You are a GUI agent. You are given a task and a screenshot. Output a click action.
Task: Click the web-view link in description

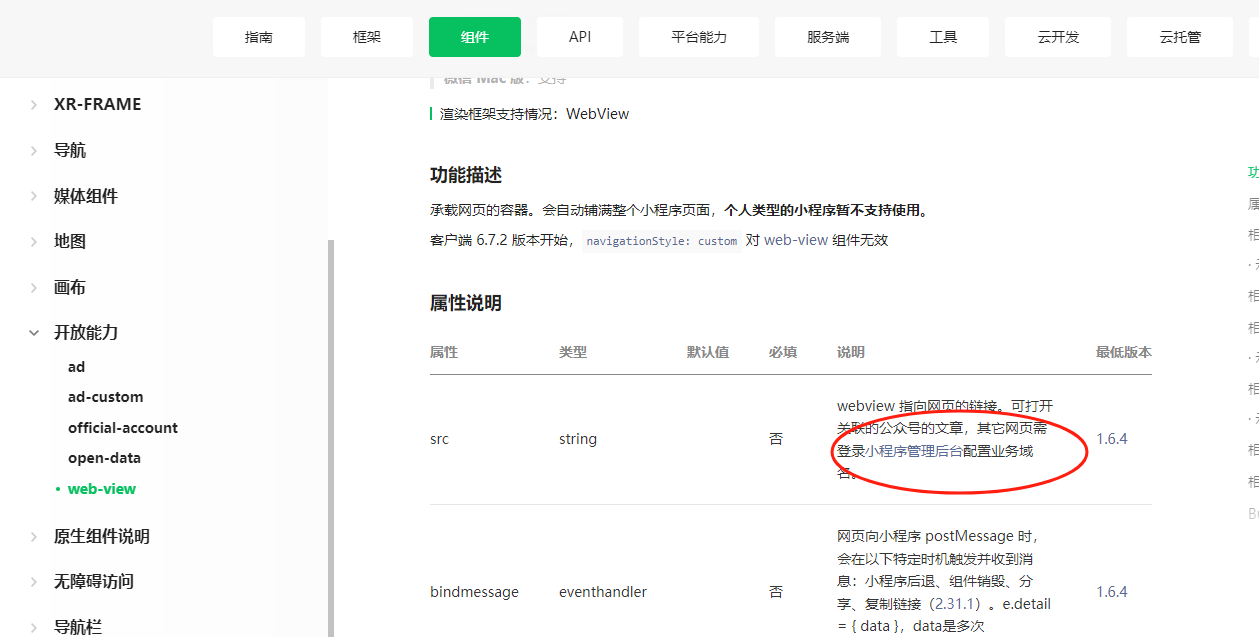pyautogui.click(x=796, y=240)
